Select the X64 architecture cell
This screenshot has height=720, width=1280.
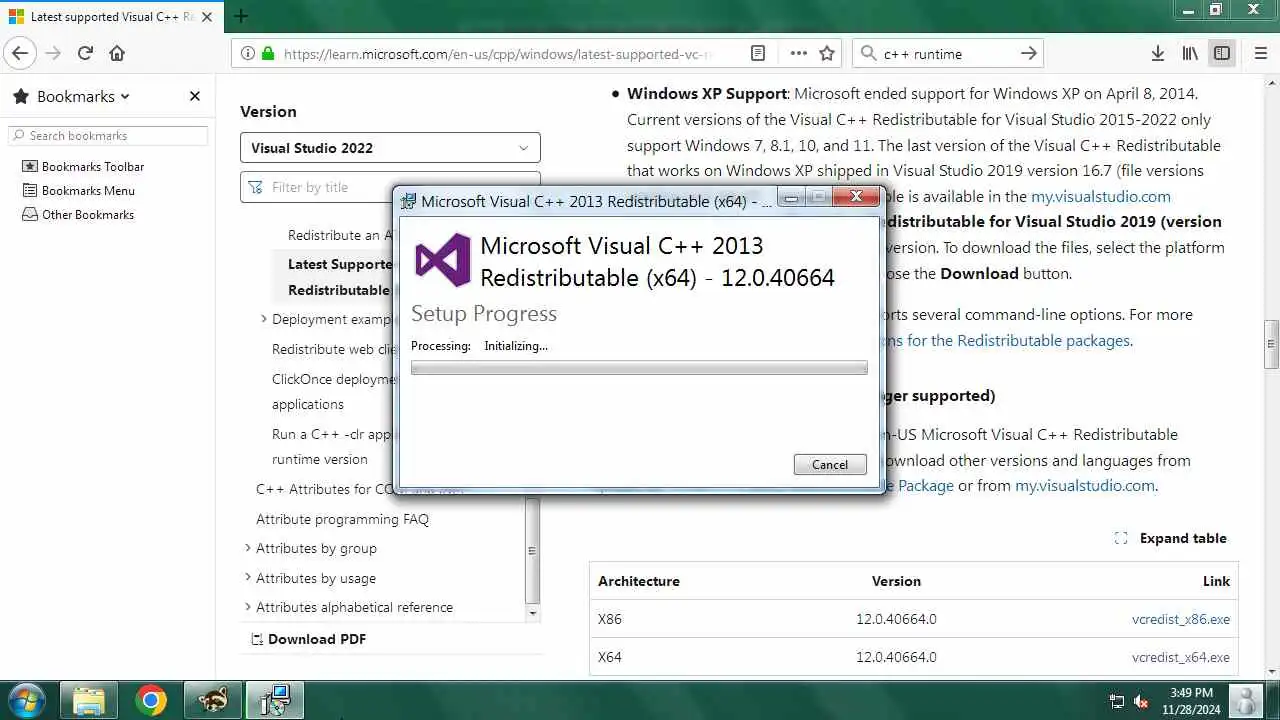[x=610, y=657]
